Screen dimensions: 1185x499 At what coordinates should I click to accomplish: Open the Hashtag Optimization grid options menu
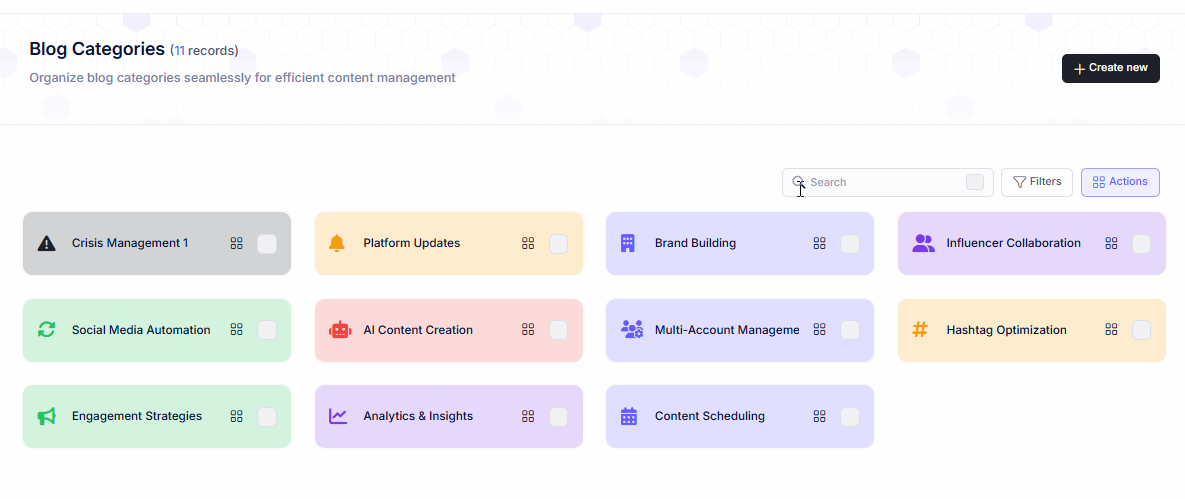pos(1111,330)
